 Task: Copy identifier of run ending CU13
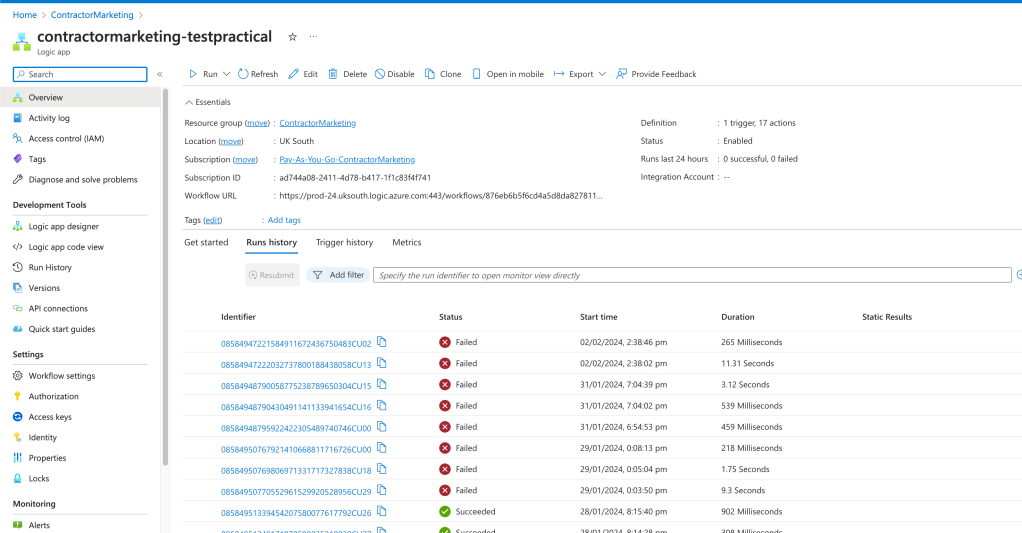point(382,363)
